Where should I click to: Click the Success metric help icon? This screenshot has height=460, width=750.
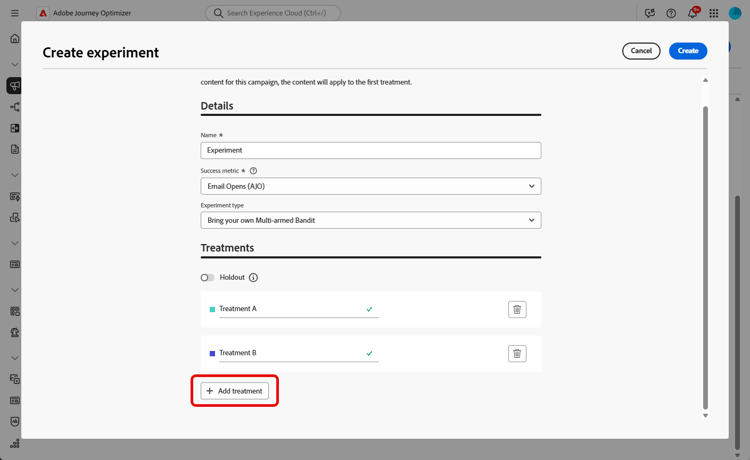(x=253, y=171)
